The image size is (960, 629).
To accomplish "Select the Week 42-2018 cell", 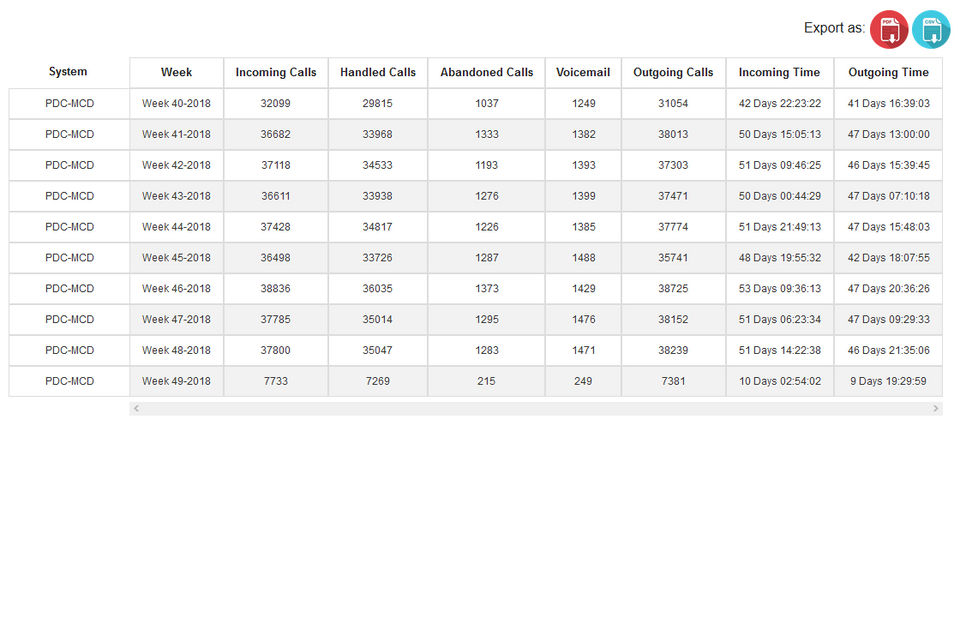I will (176, 165).
